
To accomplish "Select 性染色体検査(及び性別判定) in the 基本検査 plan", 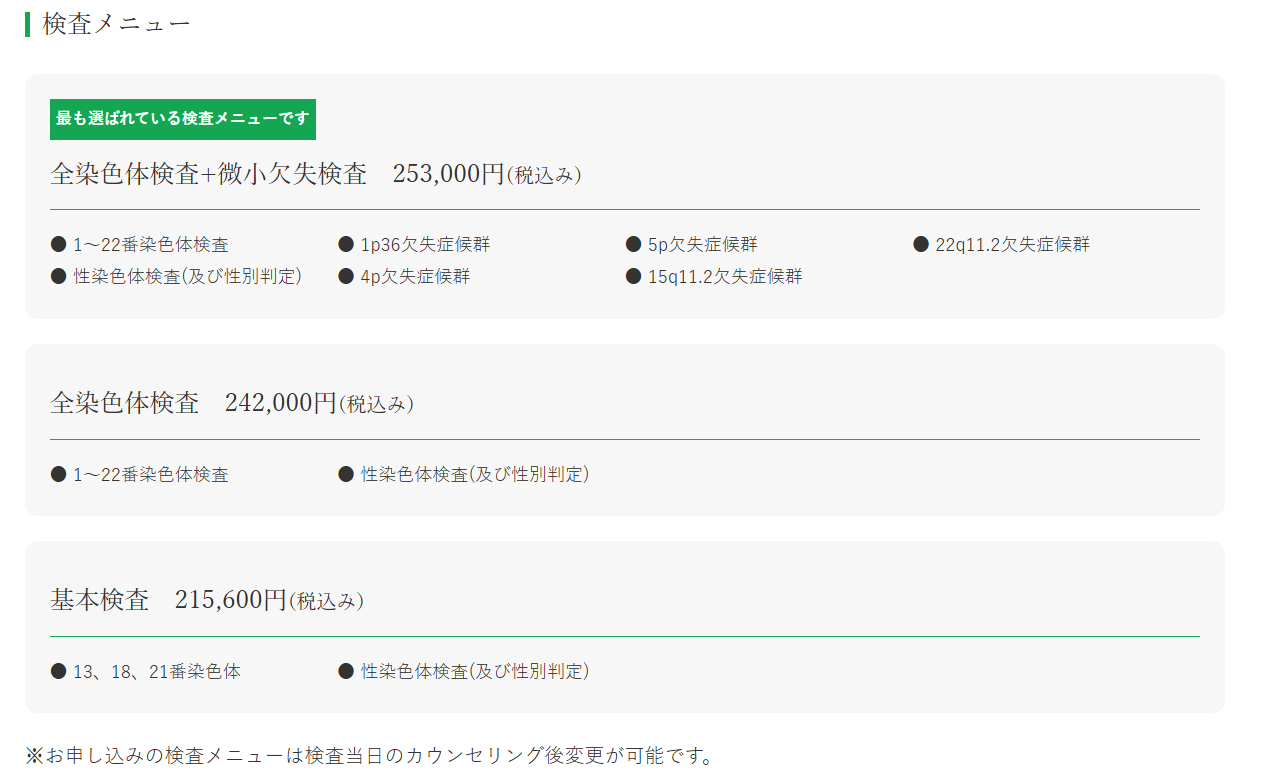I will pyautogui.click(x=475, y=672).
